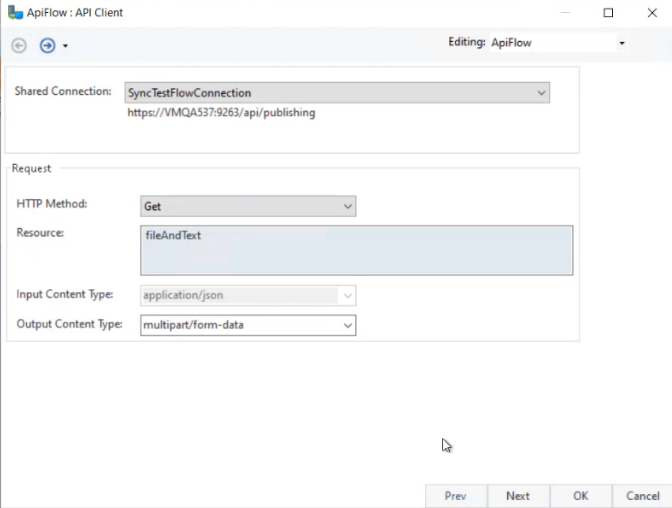672x508 pixels.
Task: Click the Resource field containing fileAndText
Action: (x=356, y=250)
